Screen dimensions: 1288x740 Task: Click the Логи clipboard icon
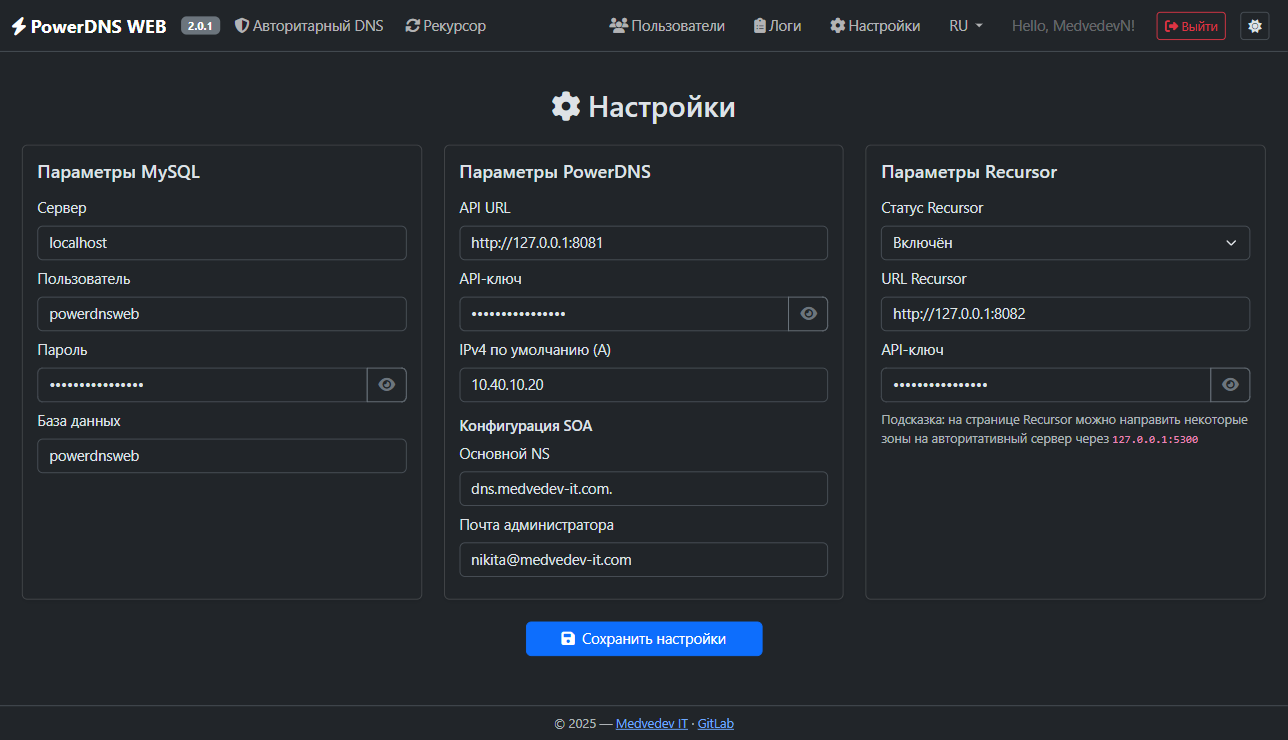tap(760, 26)
